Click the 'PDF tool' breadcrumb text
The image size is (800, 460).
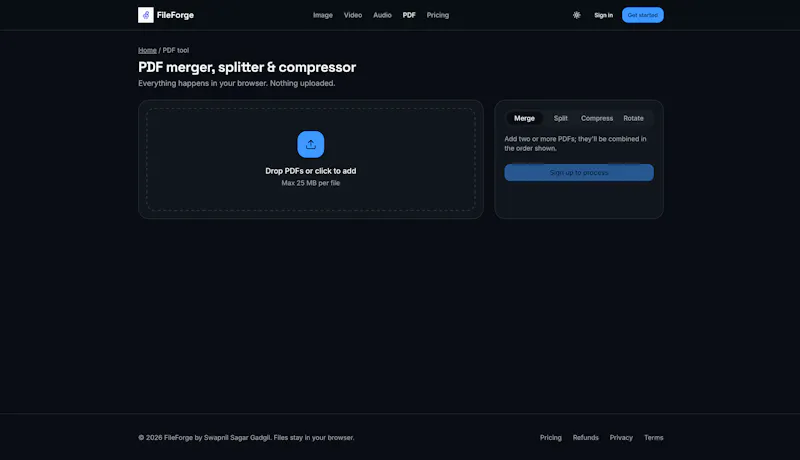pyautogui.click(x=176, y=50)
